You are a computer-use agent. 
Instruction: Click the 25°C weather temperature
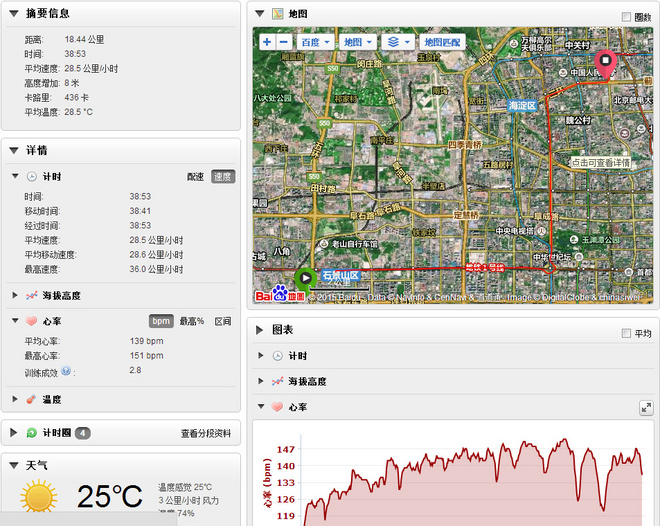[110, 497]
